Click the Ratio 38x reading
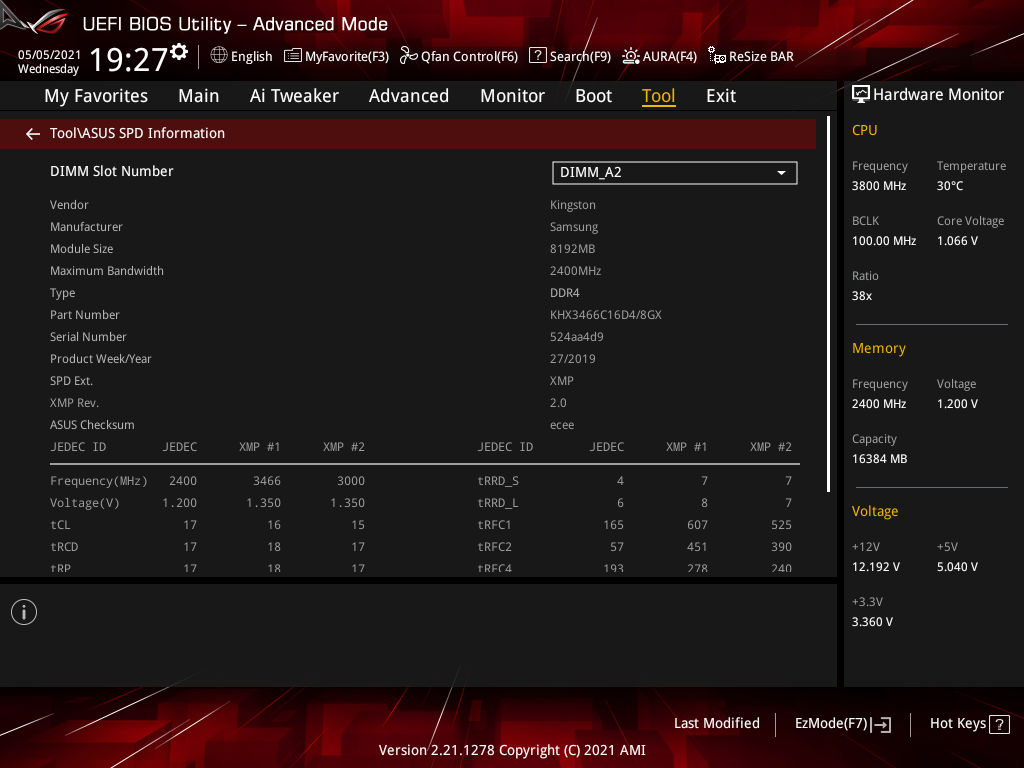The height and width of the screenshot is (768, 1024). click(x=862, y=296)
